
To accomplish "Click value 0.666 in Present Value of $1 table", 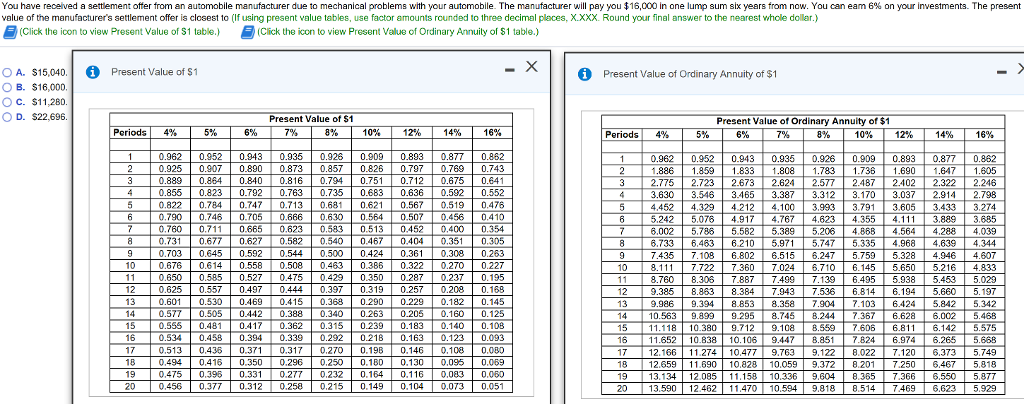I will [x=292, y=217].
